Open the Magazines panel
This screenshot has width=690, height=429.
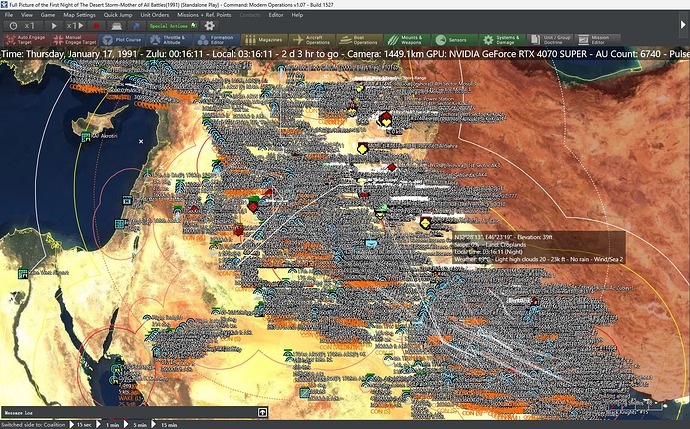(x=264, y=40)
